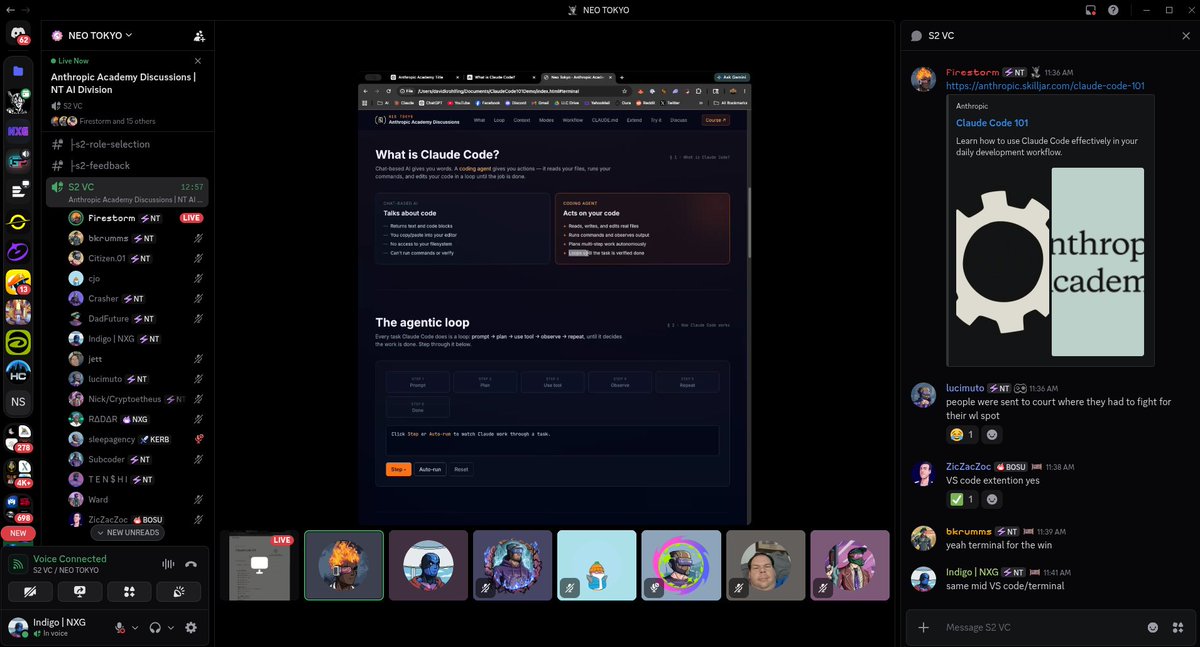Click the Message S2 VC input field
Screen dimensions: 1200x647
[1040, 627]
